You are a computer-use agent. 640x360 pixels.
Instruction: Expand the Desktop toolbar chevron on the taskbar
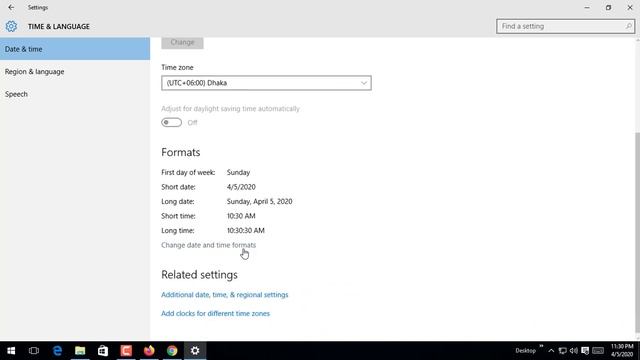coord(541,346)
